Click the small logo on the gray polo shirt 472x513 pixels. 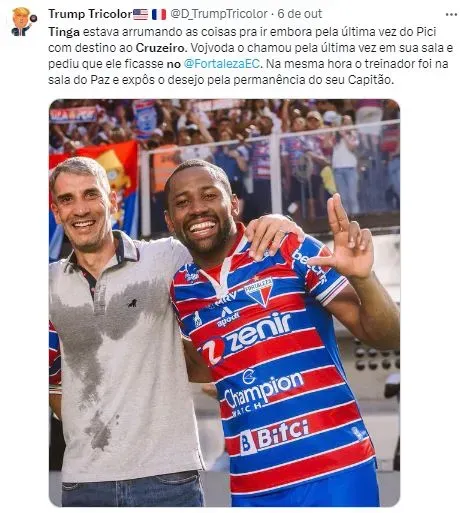tap(133, 303)
